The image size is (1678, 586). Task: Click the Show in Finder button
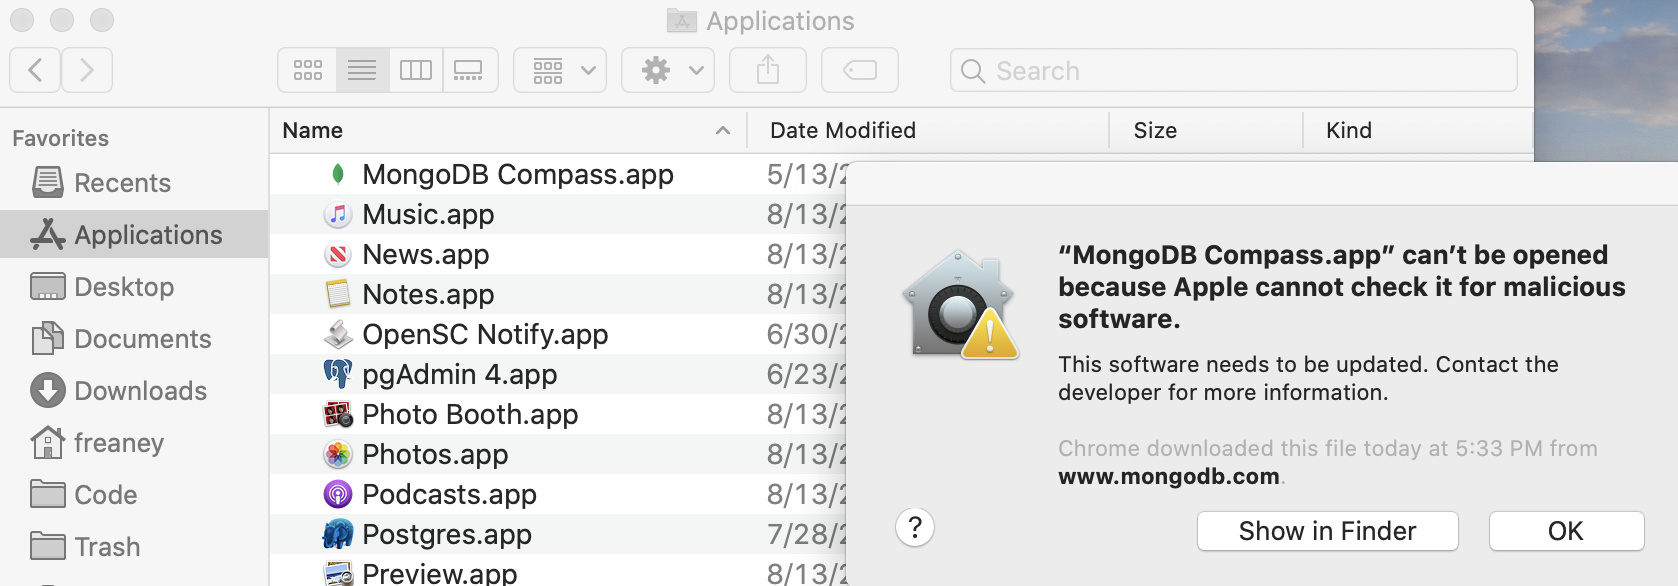pyautogui.click(x=1327, y=531)
